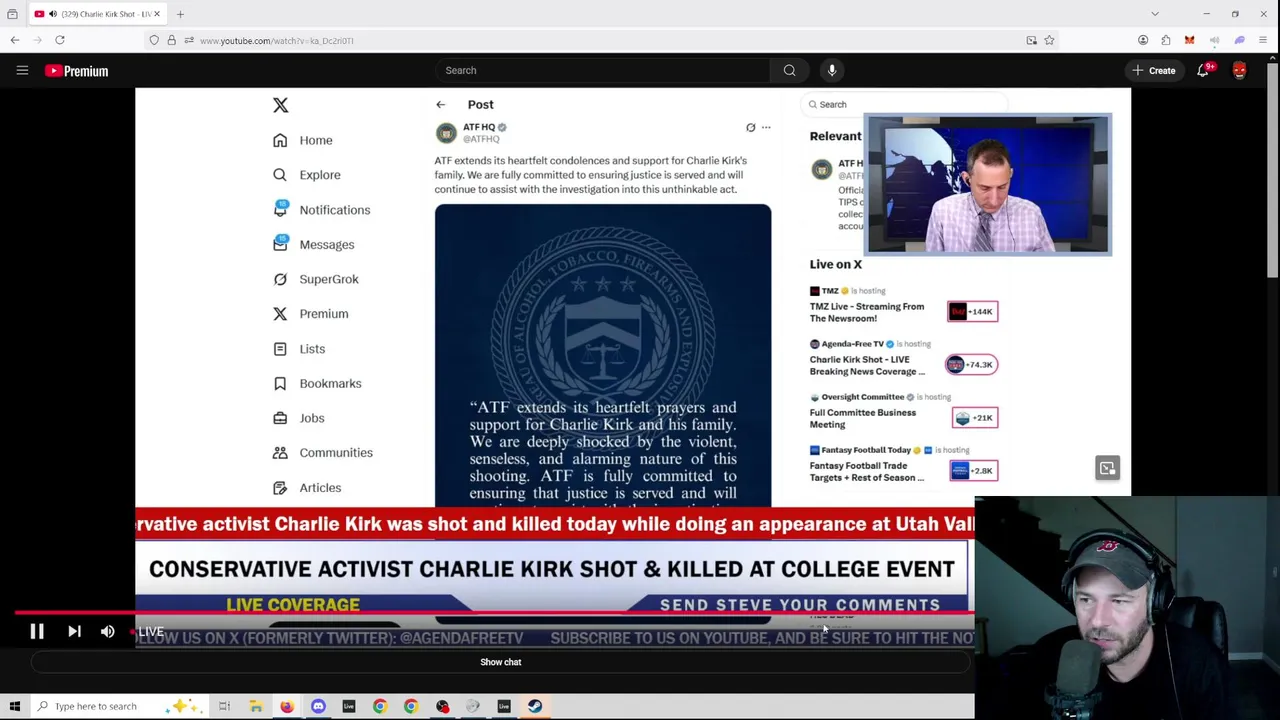
Task: Seek along the red video progress bar
Action: click(495, 613)
